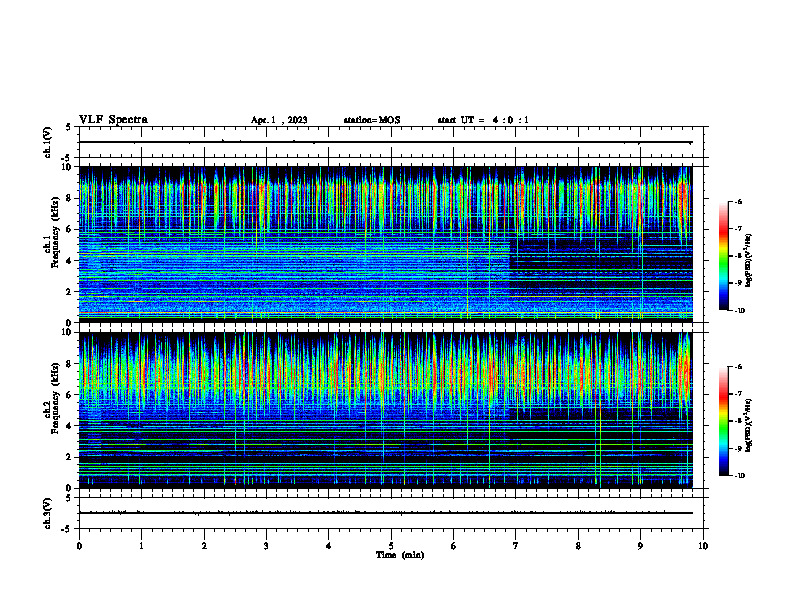Viewport: 792px width, 612px height.
Task: Click the "4" minute tick on the time axis
Action: point(329,546)
